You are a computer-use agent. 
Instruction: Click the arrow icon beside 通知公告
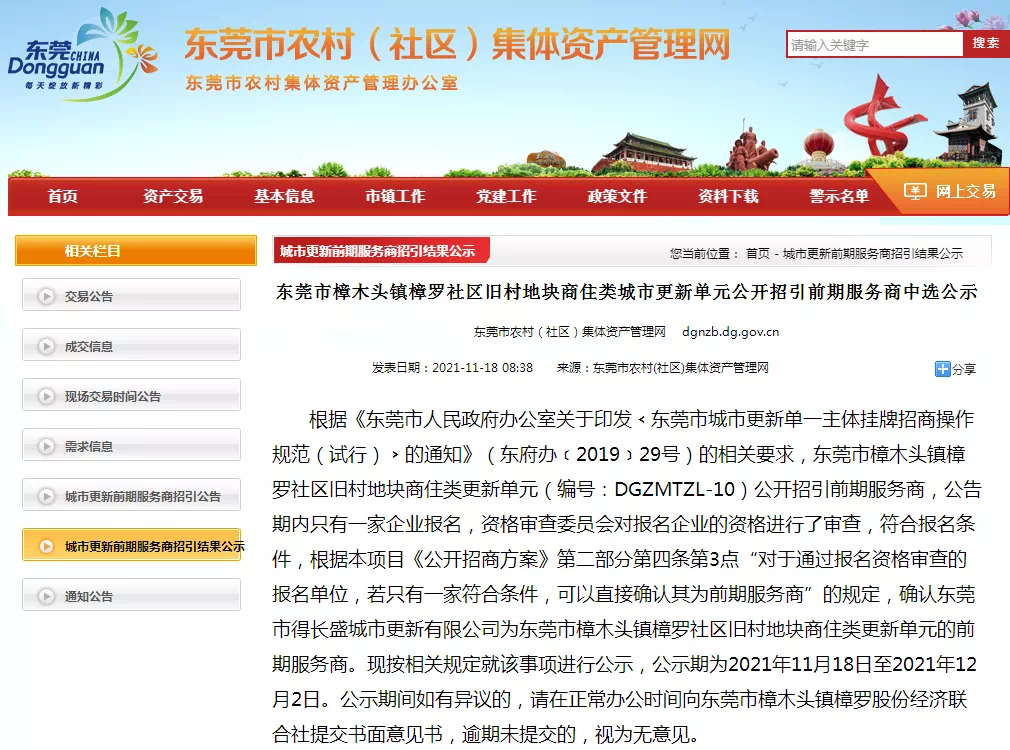(x=46, y=596)
